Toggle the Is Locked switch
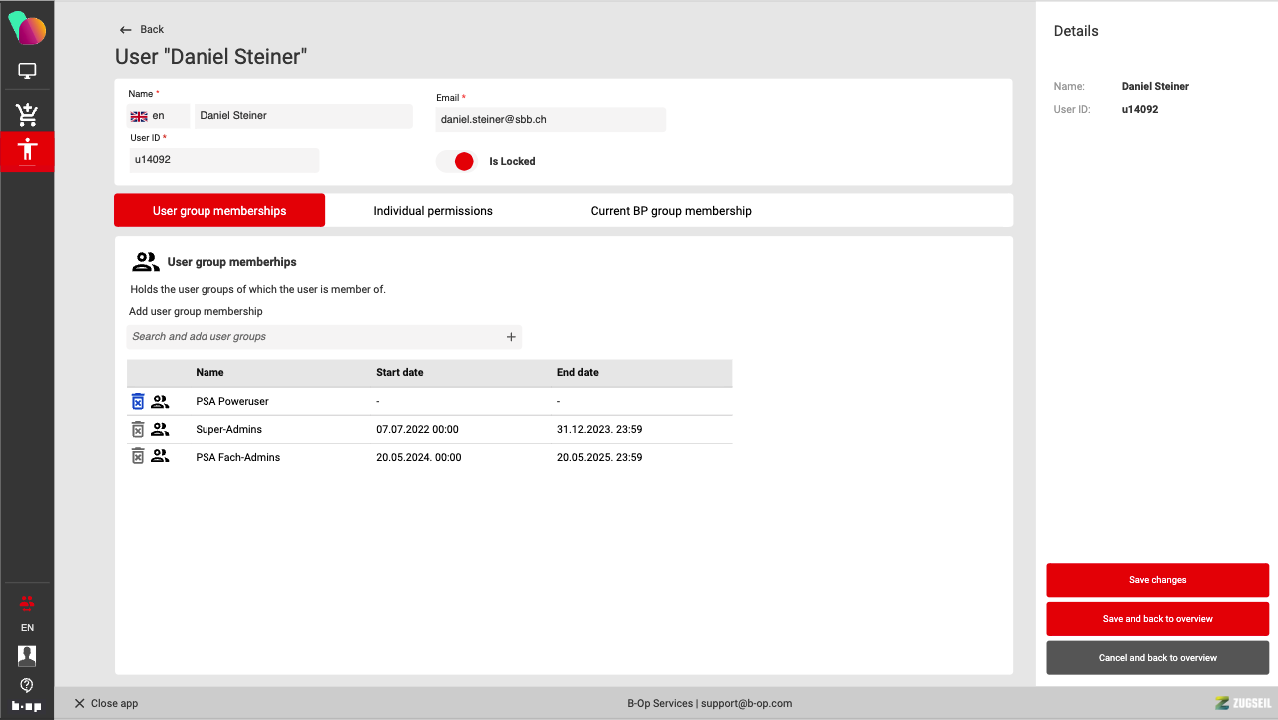 click(456, 161)
